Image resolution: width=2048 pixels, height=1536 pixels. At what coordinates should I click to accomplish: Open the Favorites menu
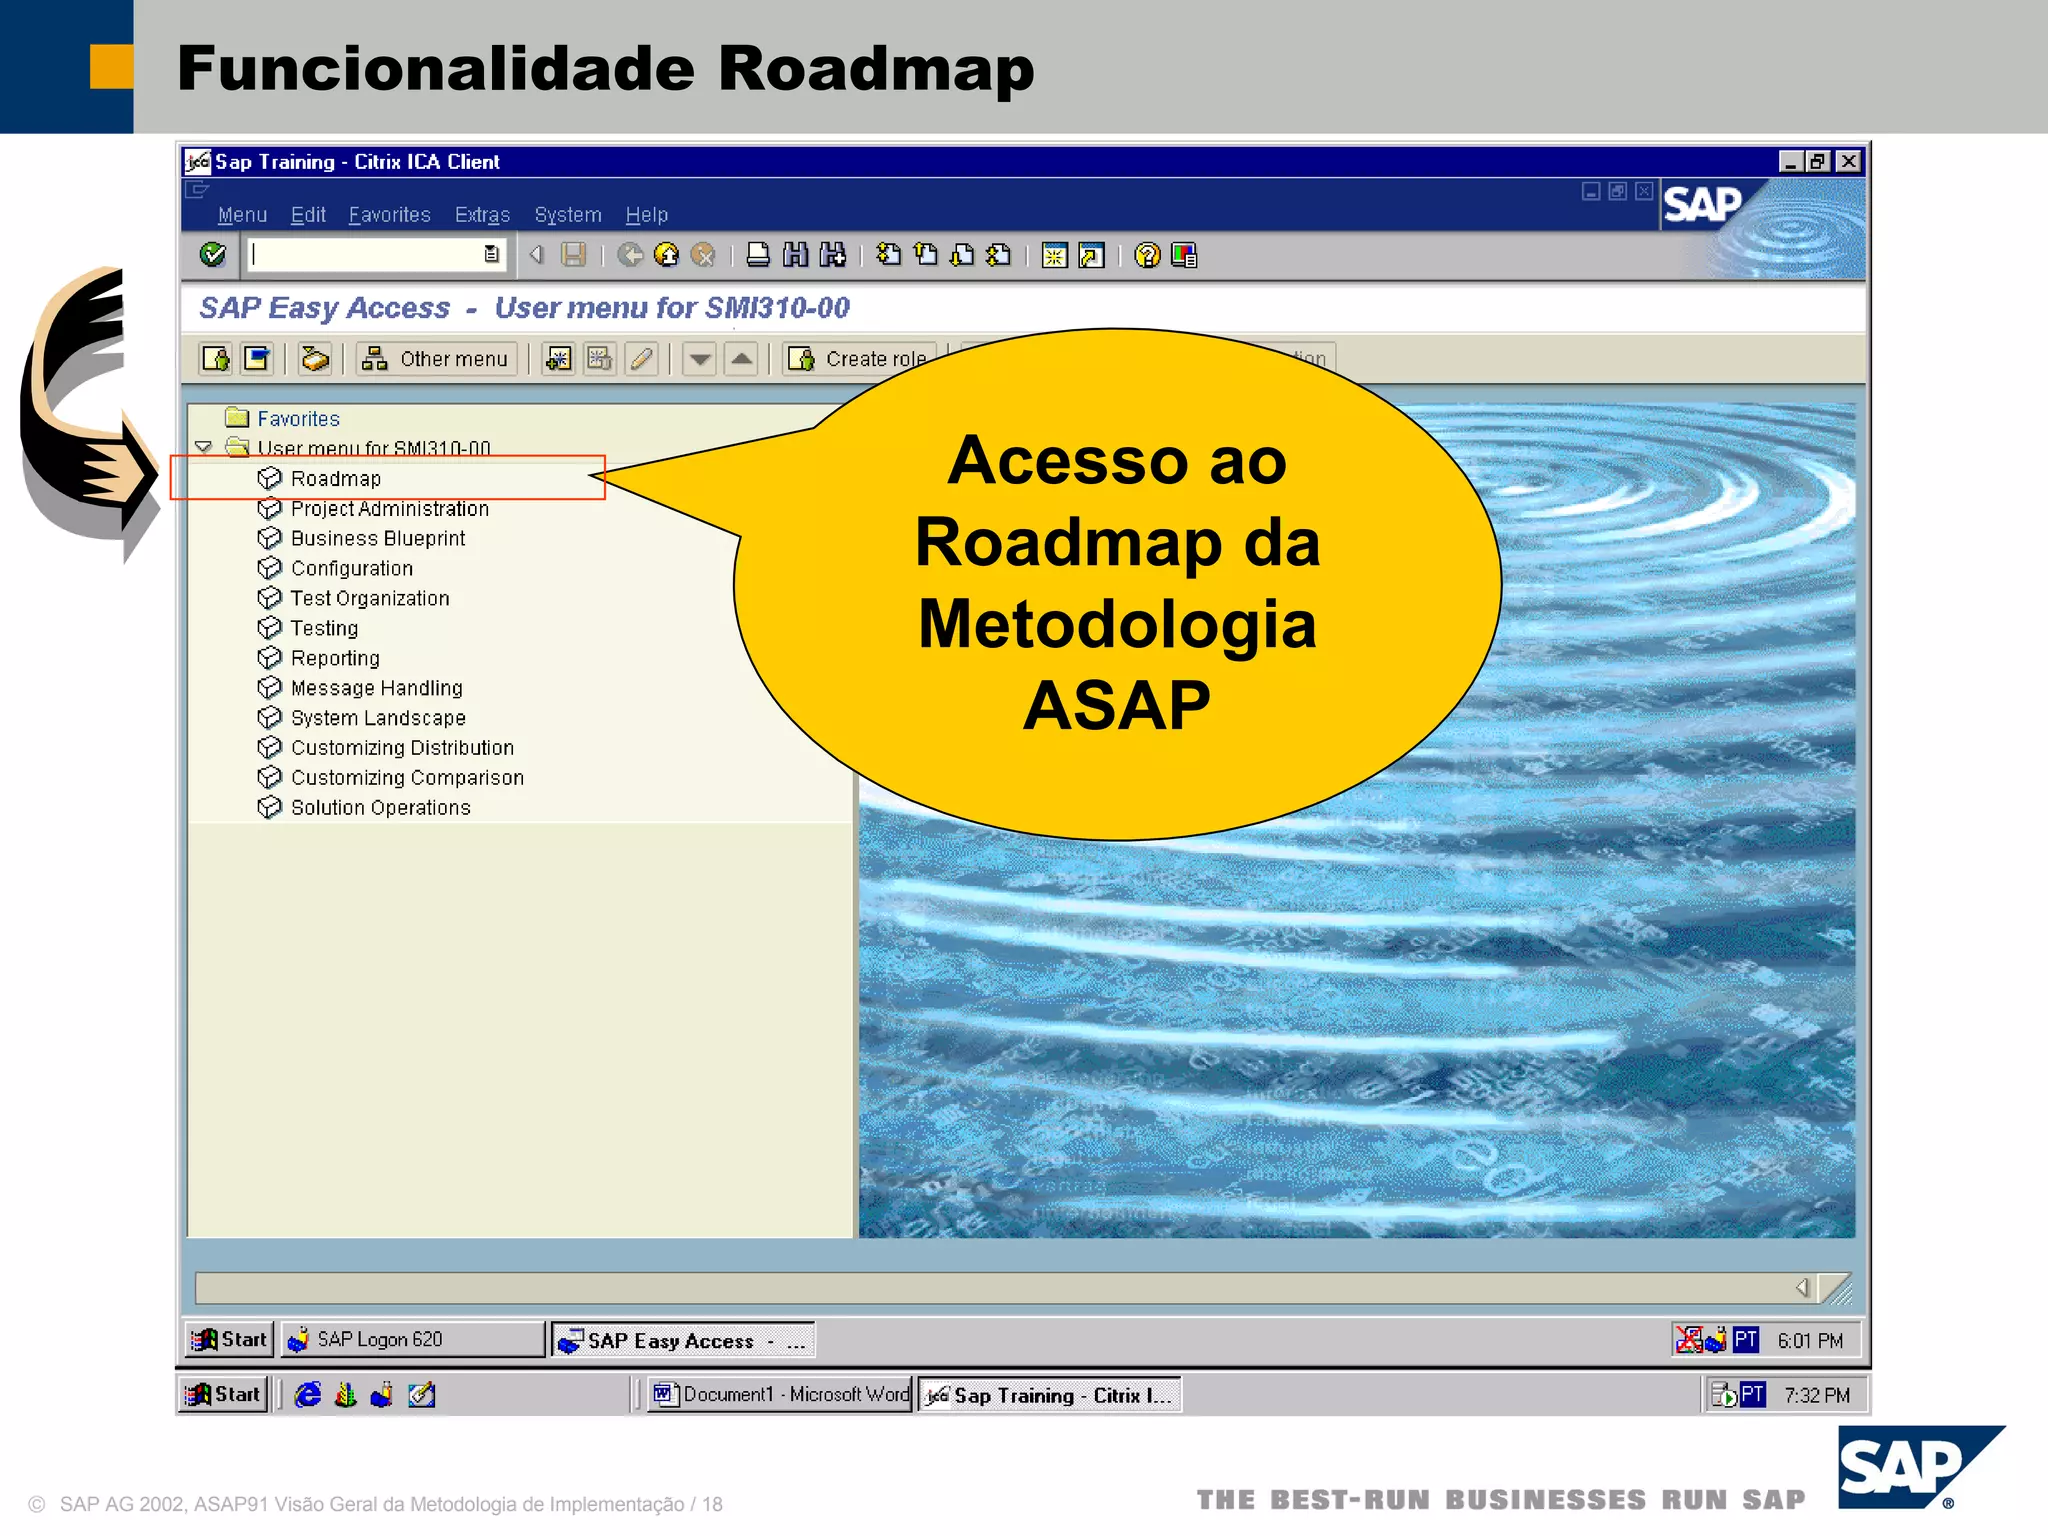point(389,215)
